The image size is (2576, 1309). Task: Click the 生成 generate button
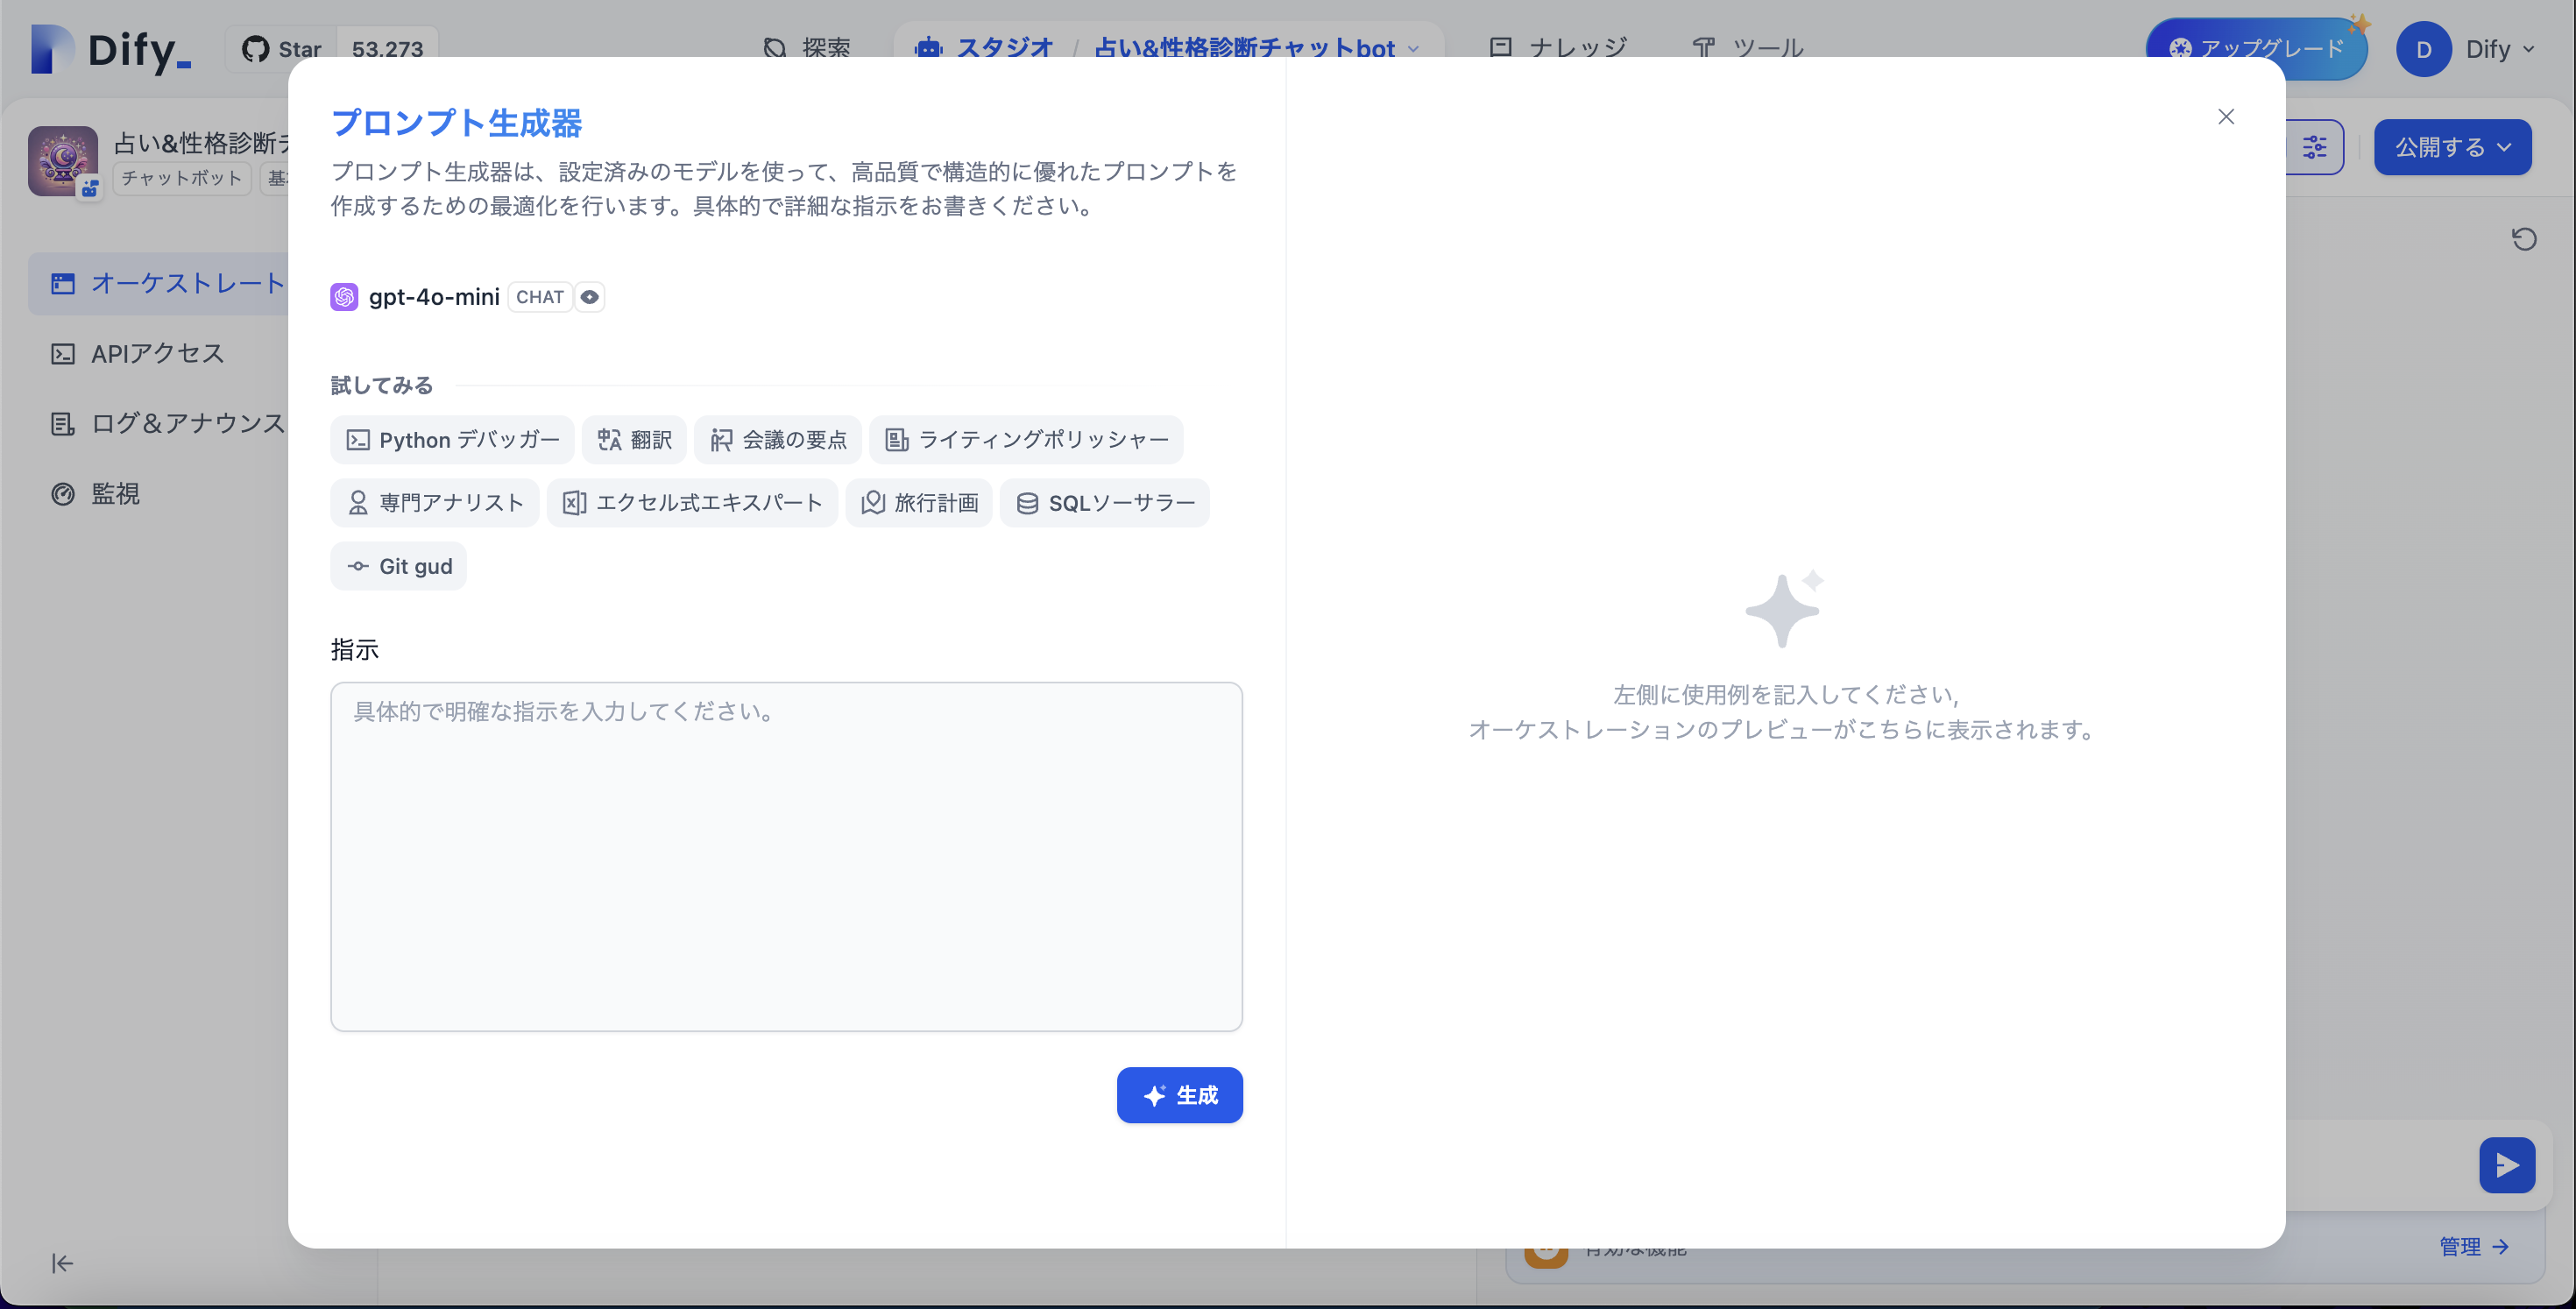point(1180,1095)
